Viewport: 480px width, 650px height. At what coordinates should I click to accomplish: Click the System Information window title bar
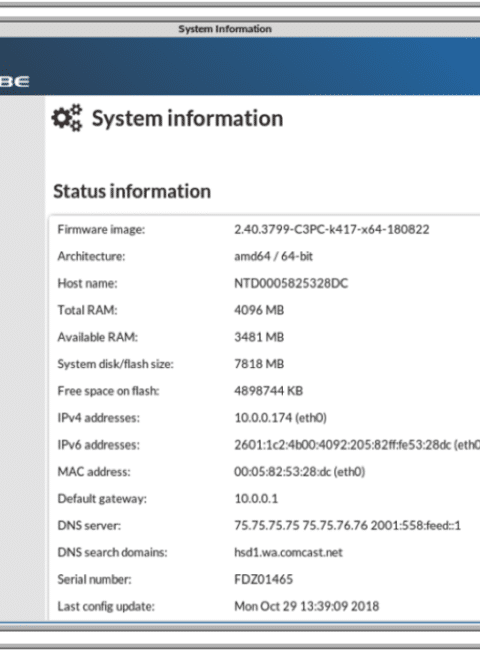click(x=240, y=29)
